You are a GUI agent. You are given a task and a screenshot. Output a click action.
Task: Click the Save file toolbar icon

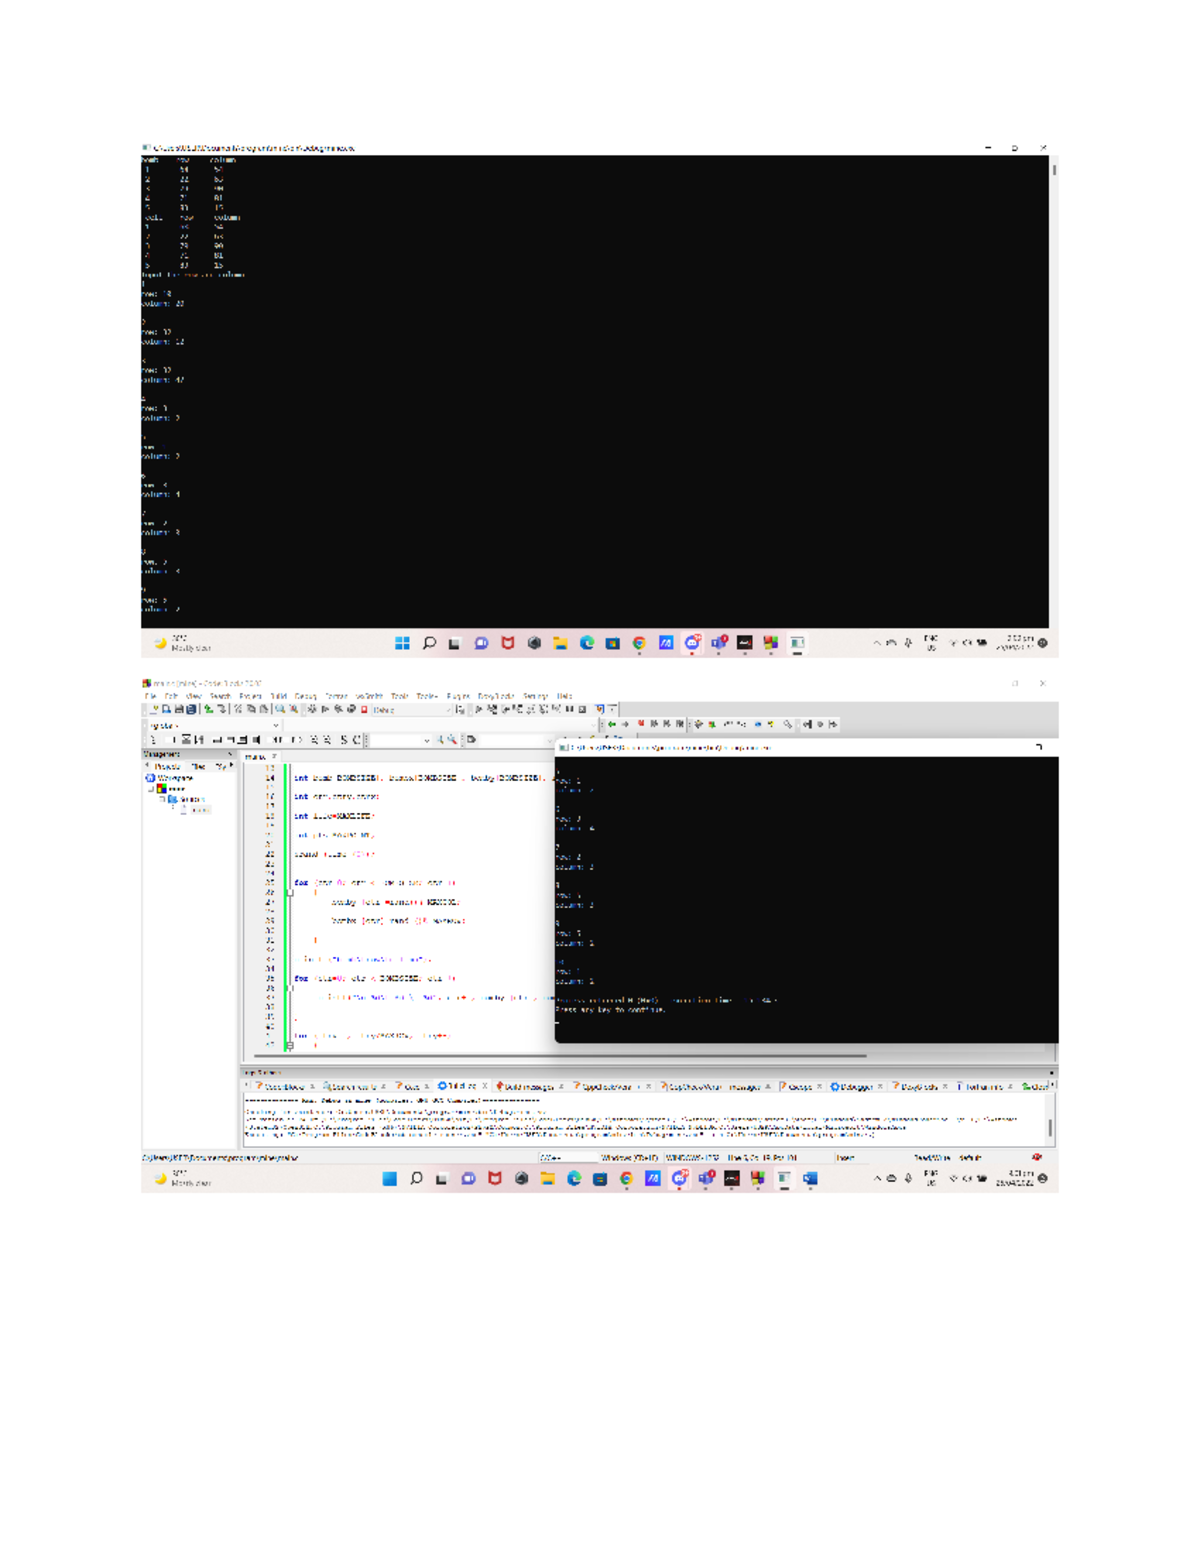pyautogui.click(x=179, y=709)
